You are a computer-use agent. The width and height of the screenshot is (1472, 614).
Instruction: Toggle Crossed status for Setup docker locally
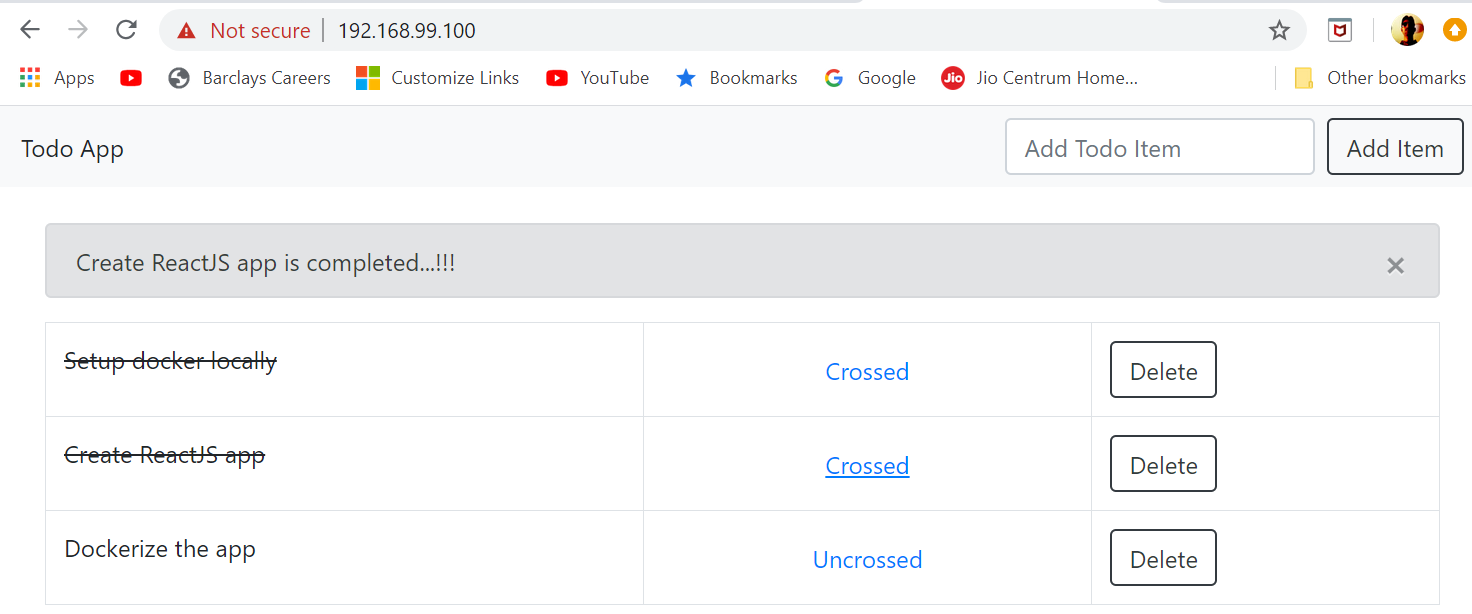coord(867,372)
